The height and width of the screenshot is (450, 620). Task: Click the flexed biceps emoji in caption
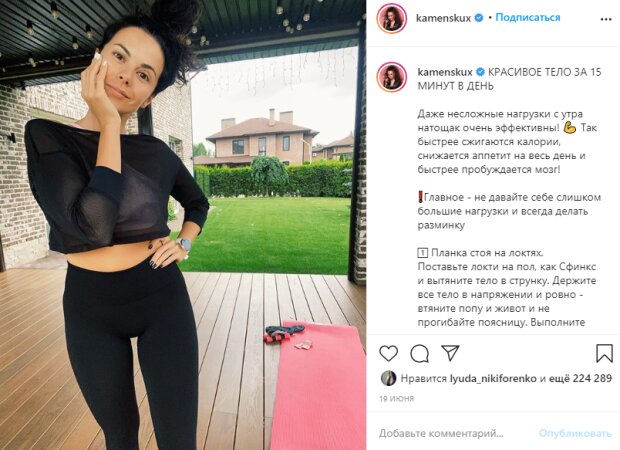[x=570, y=128]
